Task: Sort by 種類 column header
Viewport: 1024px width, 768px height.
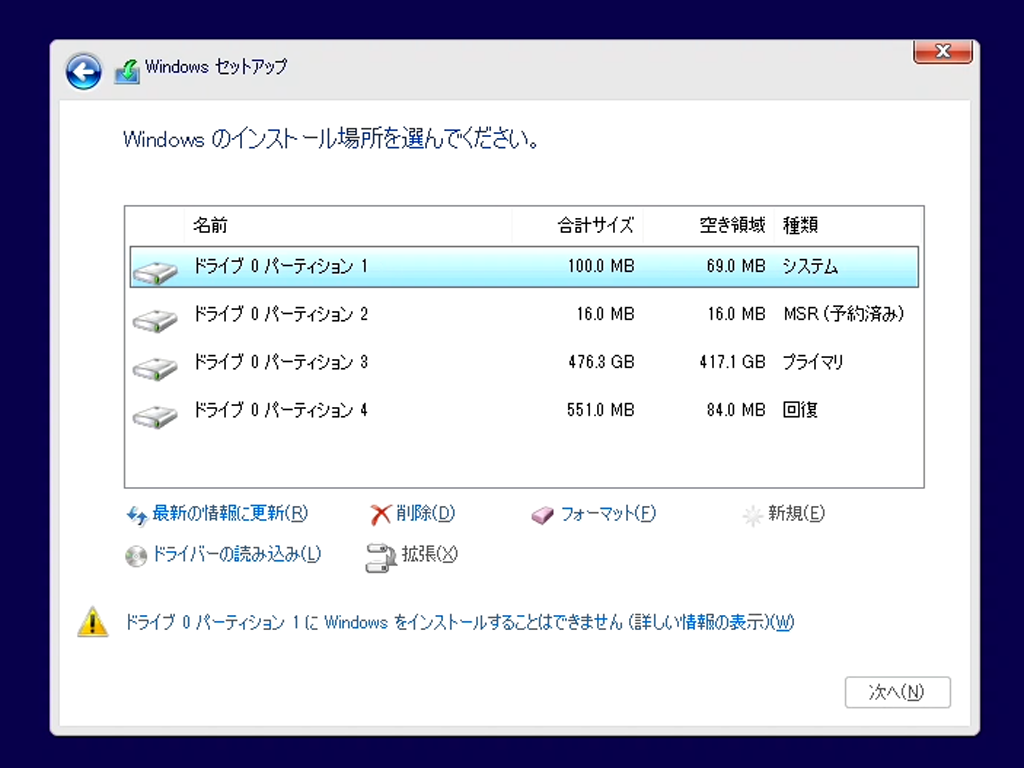Action: click(848, 225)
